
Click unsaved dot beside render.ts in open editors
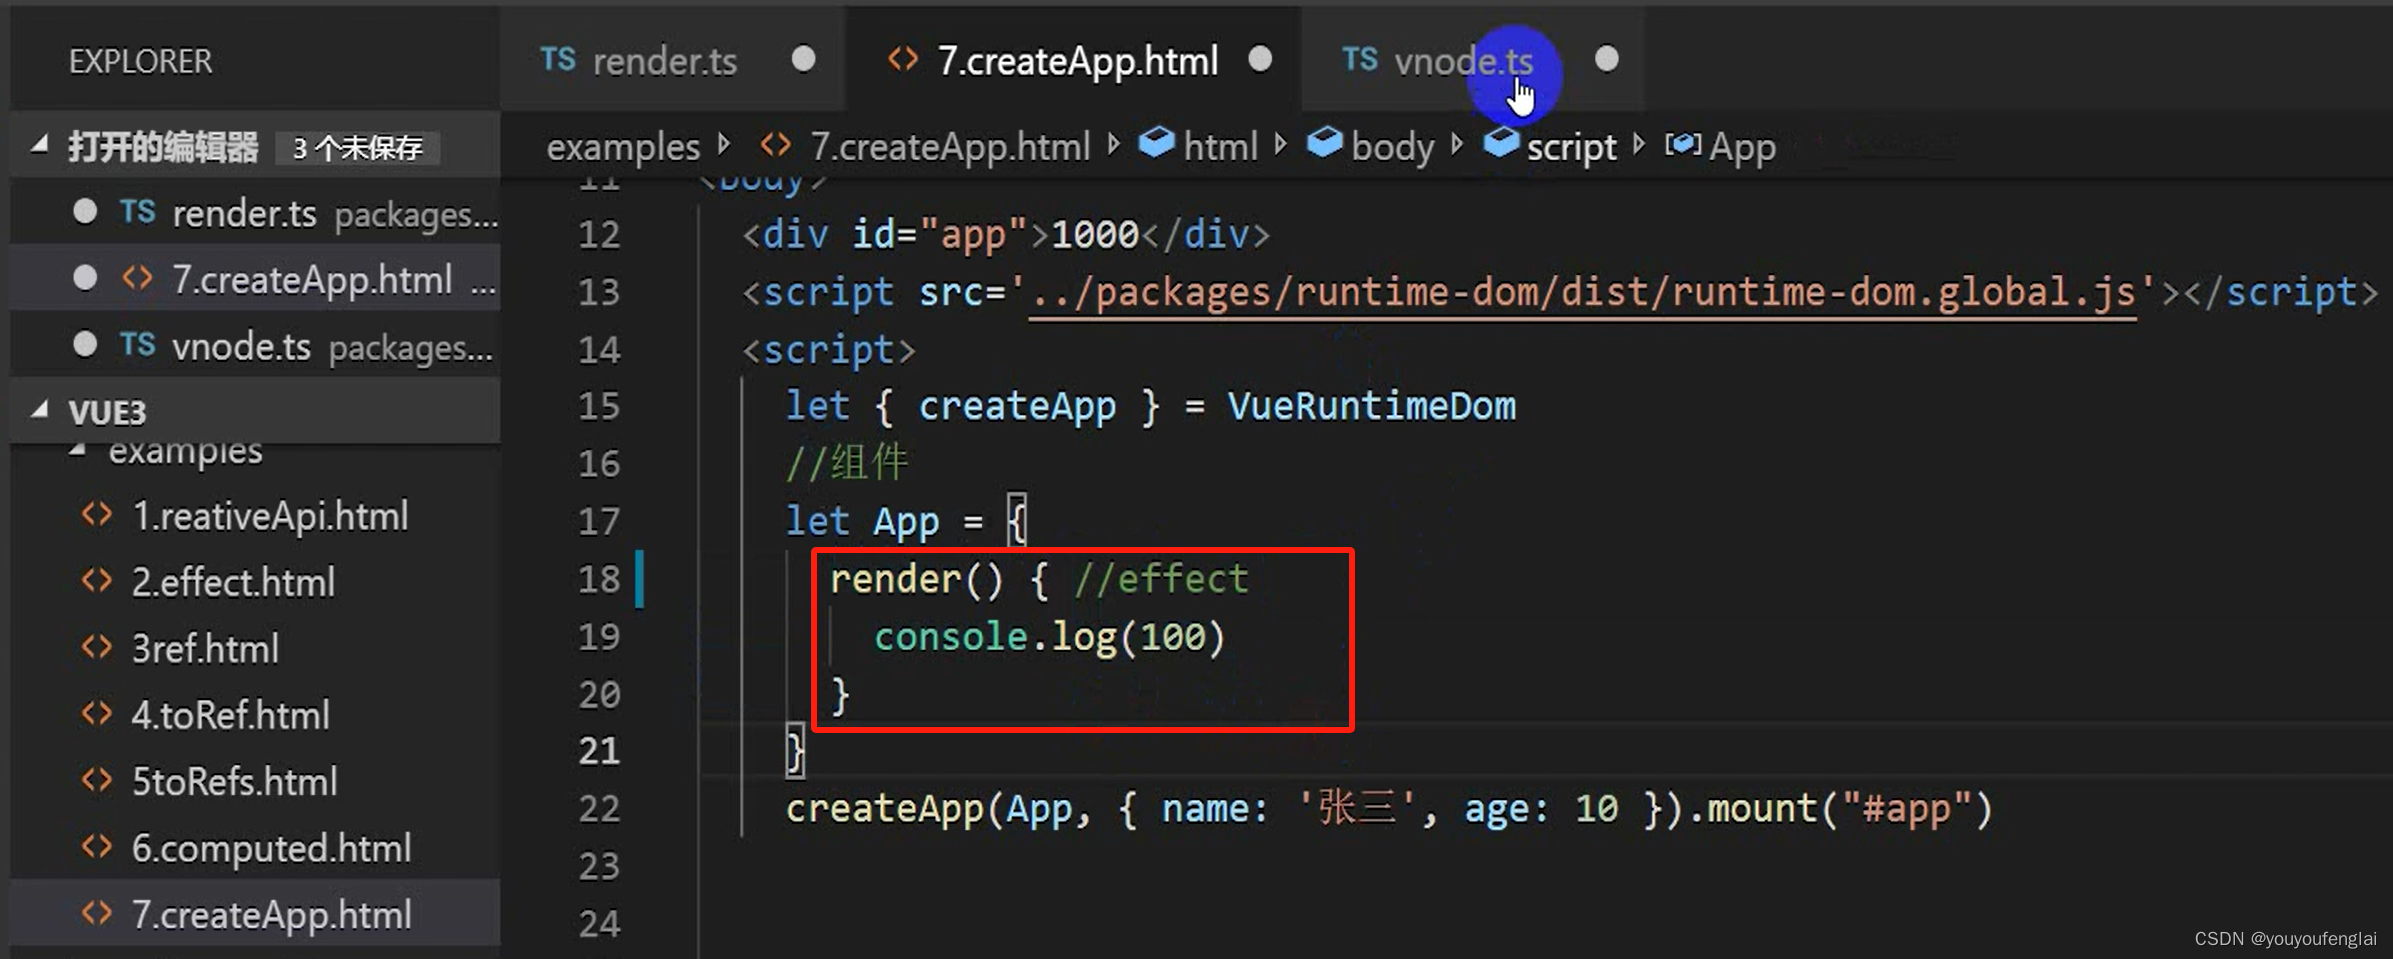[x=85, y=212]
